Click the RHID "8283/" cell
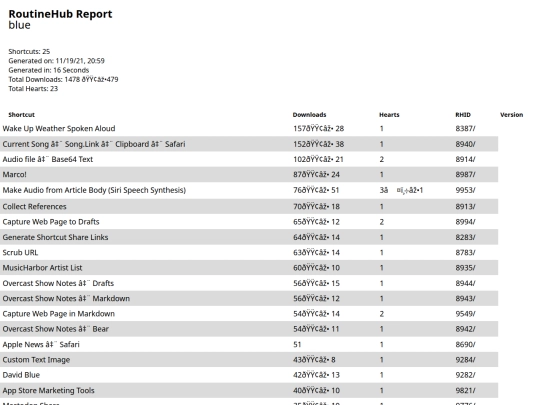The height and width of the screenshot is (405, 540). pos(465,237)
